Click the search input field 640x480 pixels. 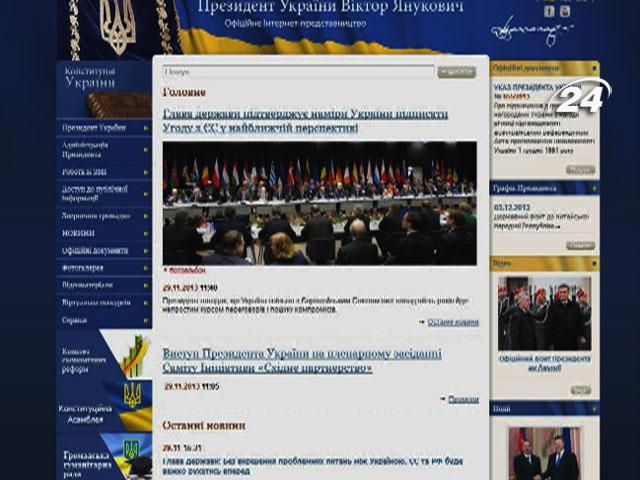pyautogui.click(x=298, y=72)
